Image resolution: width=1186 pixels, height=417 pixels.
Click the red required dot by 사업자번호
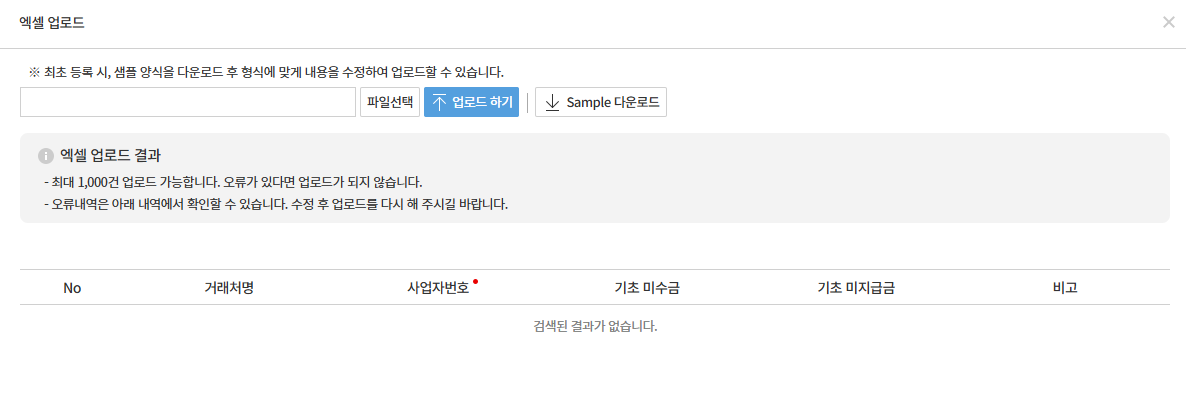[x=476, y=282]
